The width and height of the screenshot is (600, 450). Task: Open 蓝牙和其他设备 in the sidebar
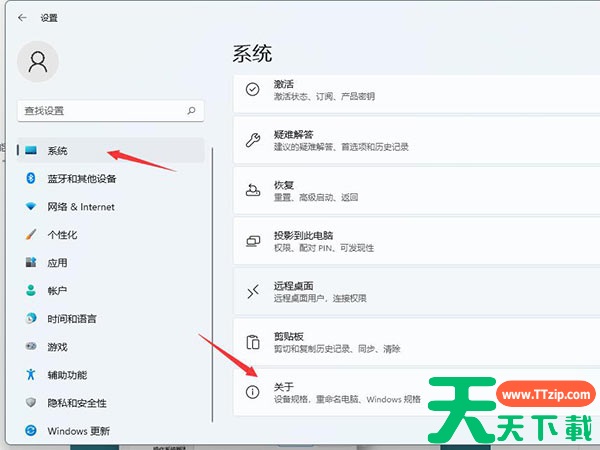coord(111,178)
